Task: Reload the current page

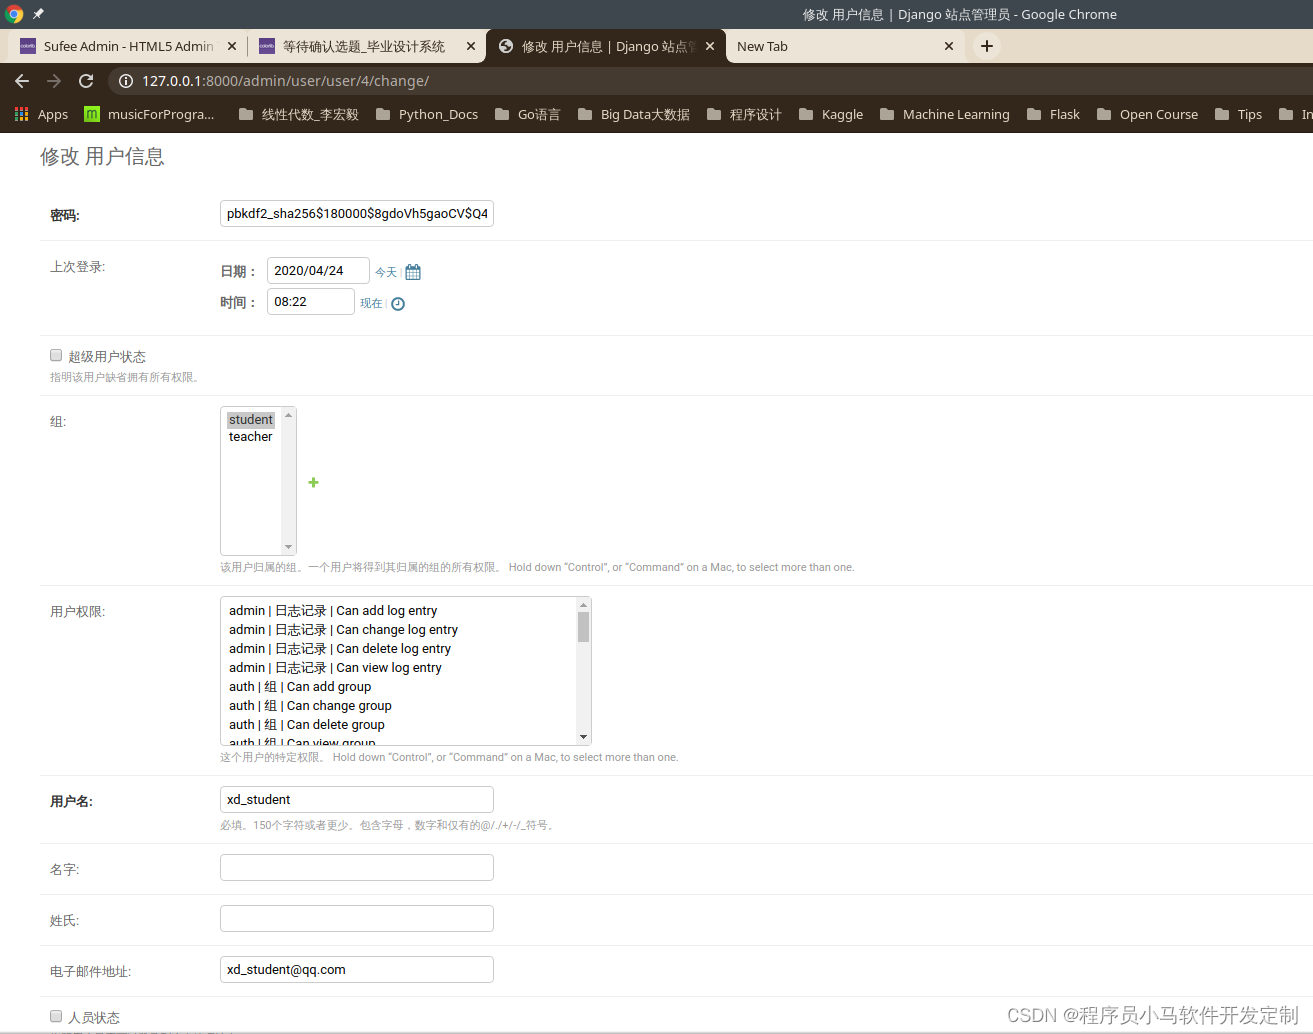Action: tap(86, 81)
